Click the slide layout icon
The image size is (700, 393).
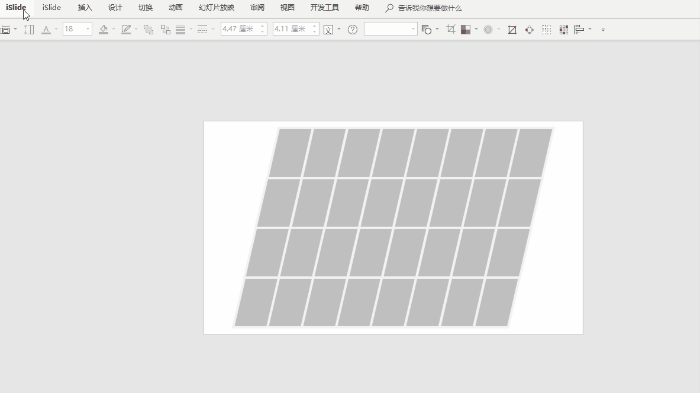coord(5,29)
